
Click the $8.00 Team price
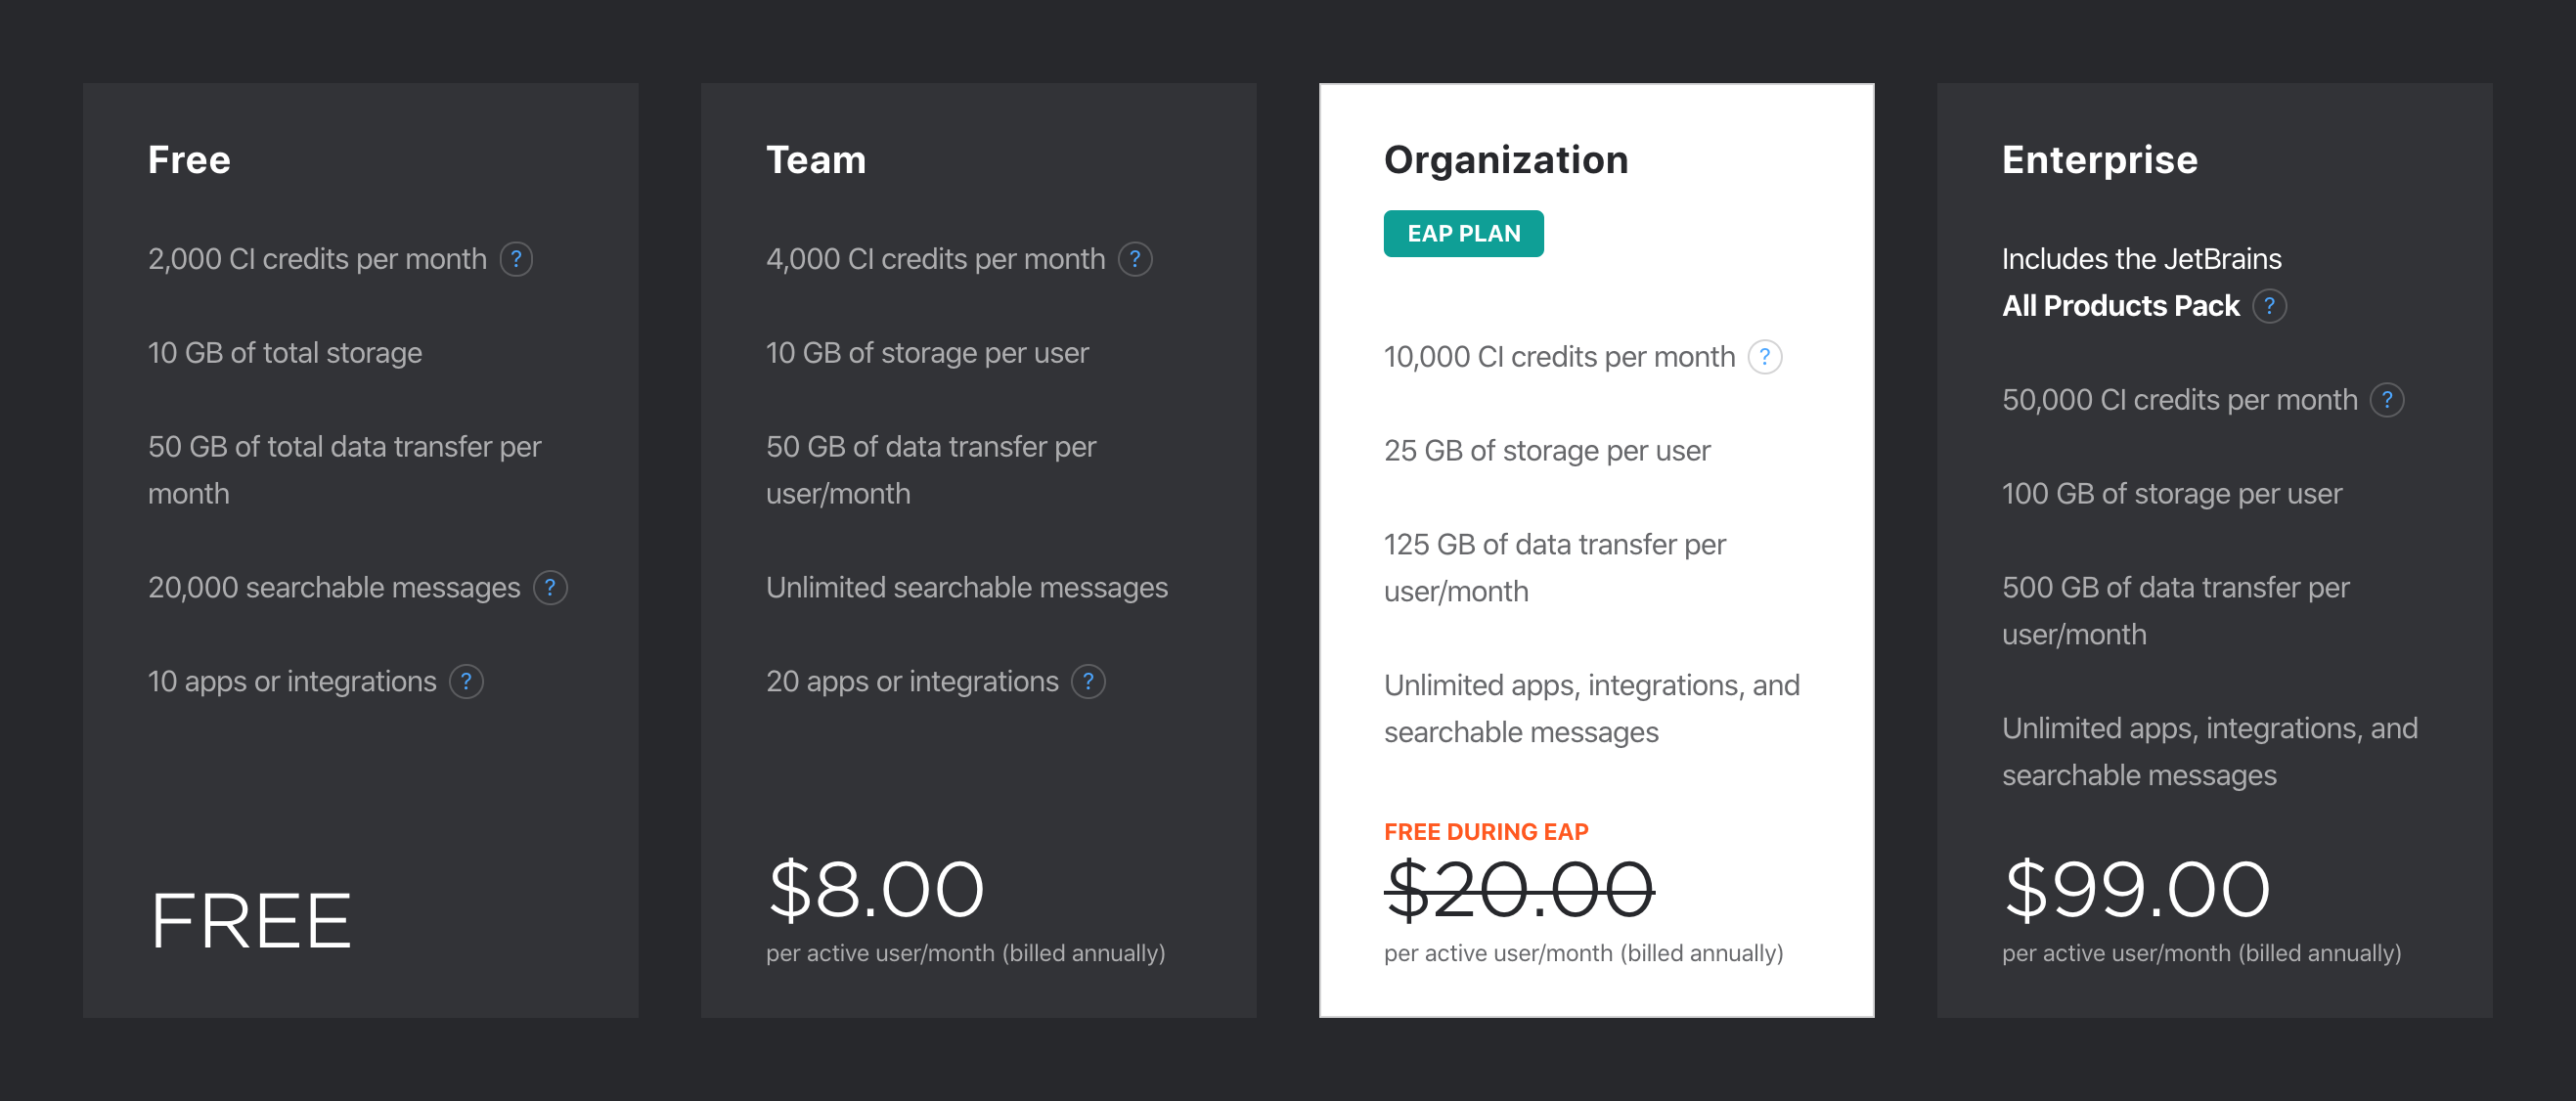(x=876, y=889)
